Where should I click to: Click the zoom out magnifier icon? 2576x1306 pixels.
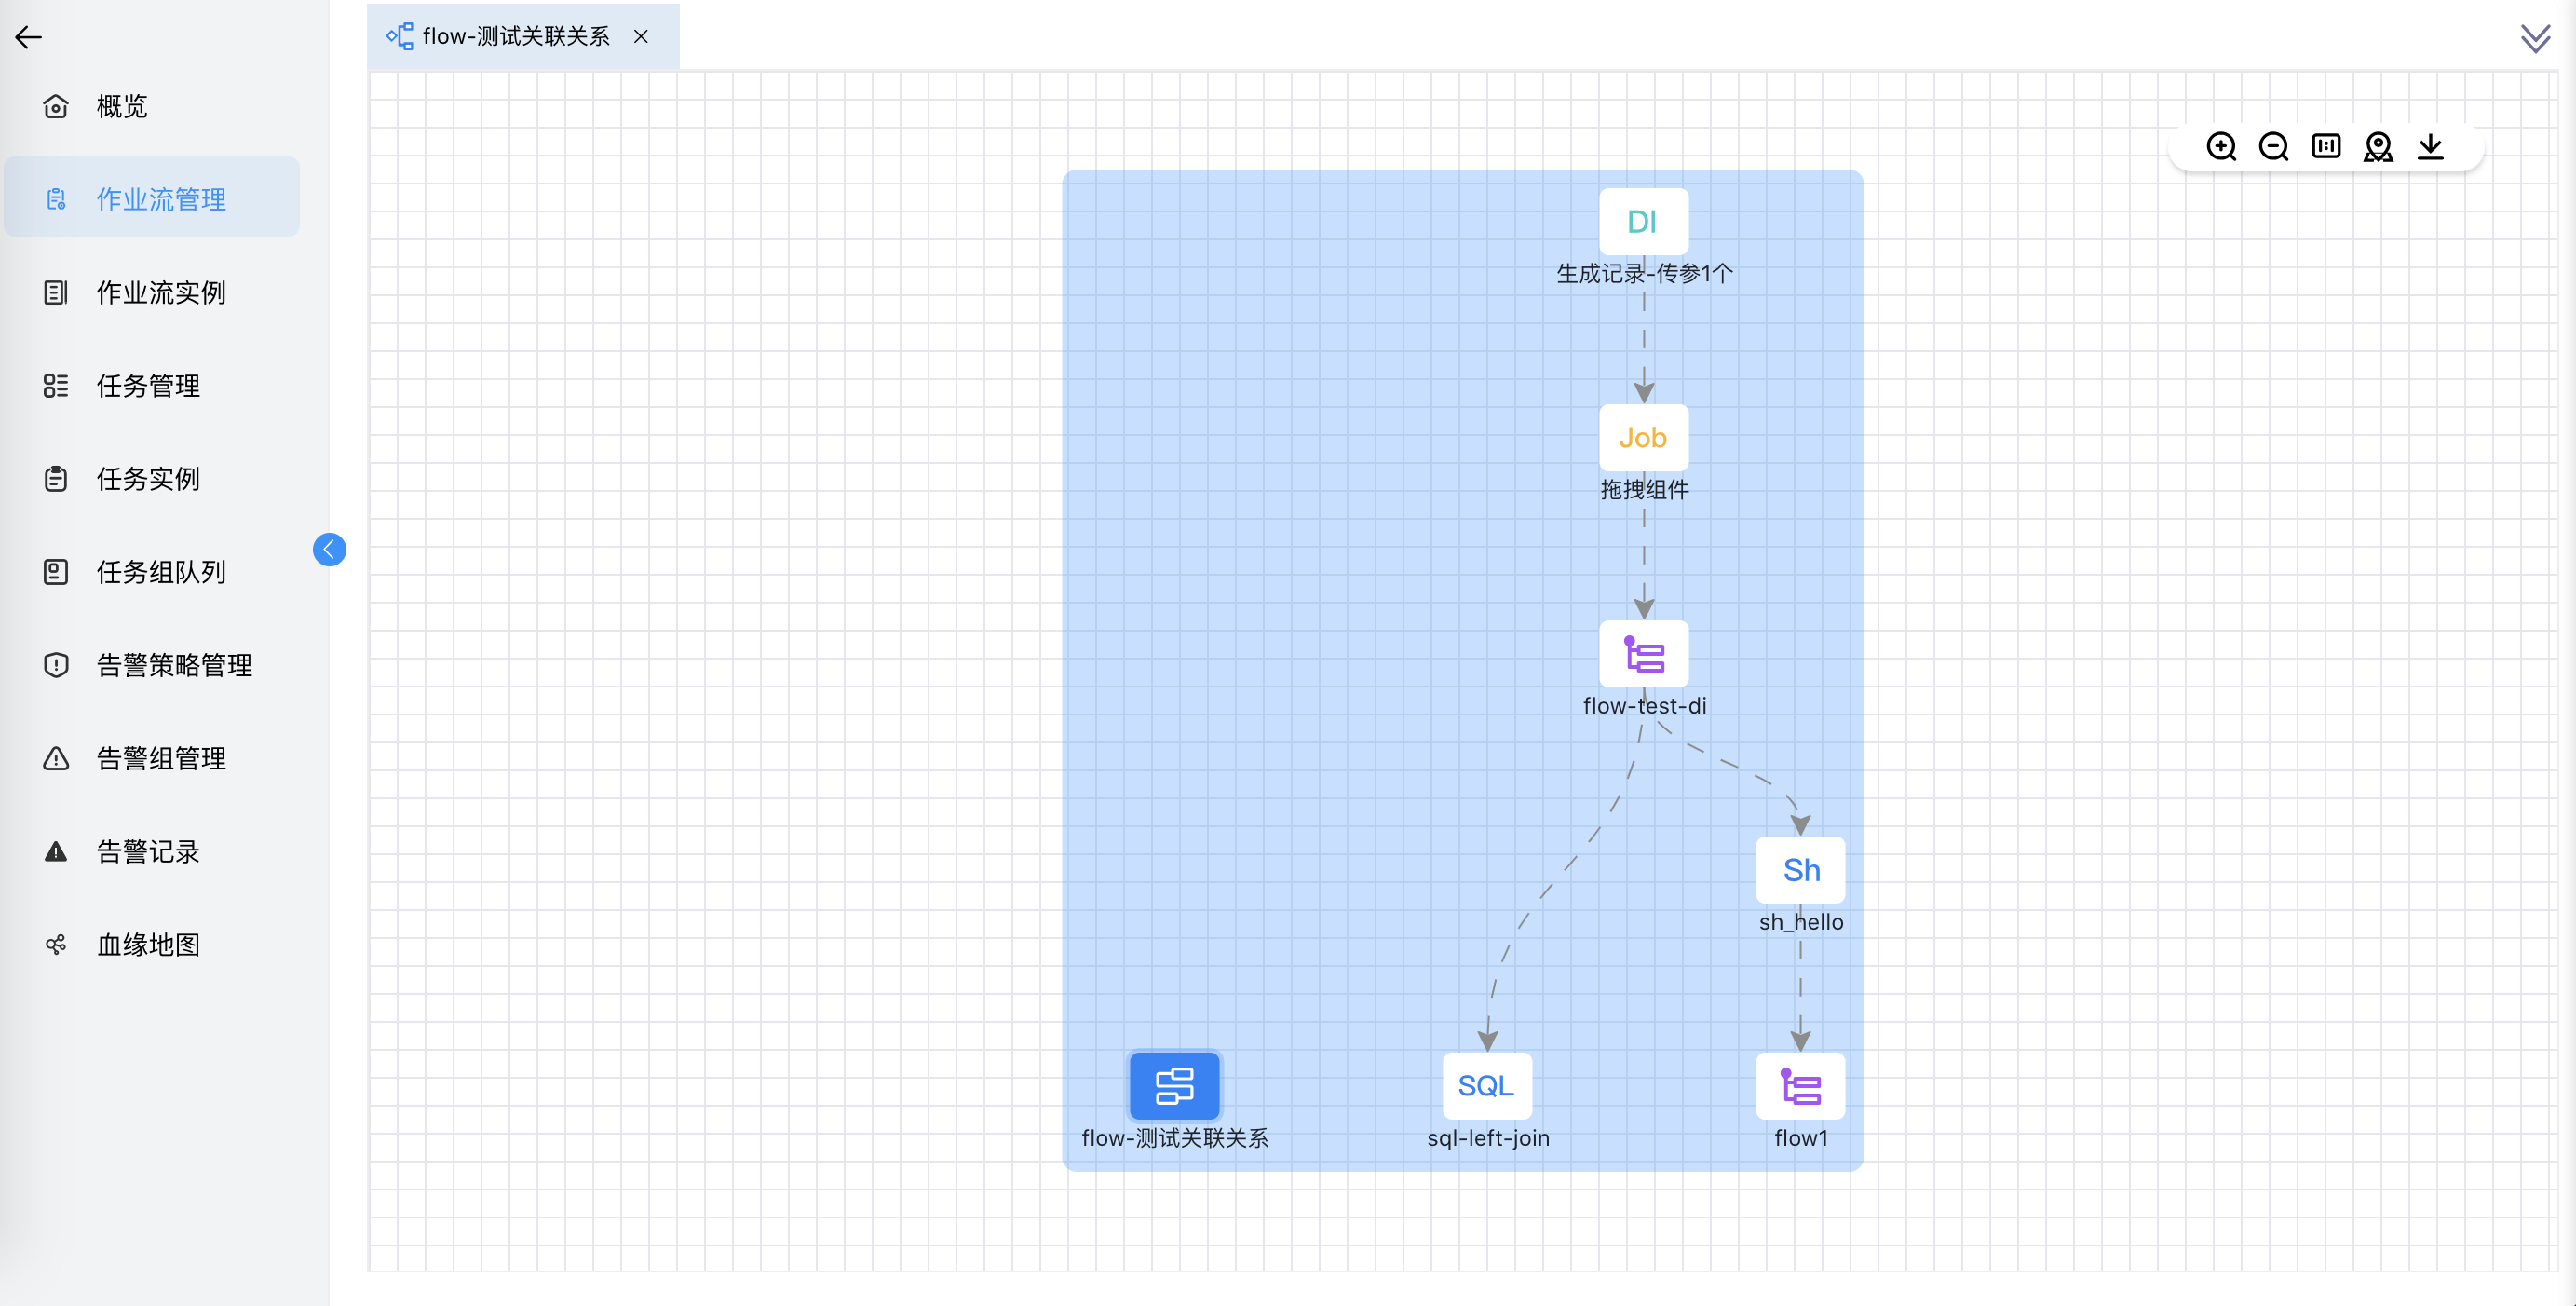click(2273, 147)
